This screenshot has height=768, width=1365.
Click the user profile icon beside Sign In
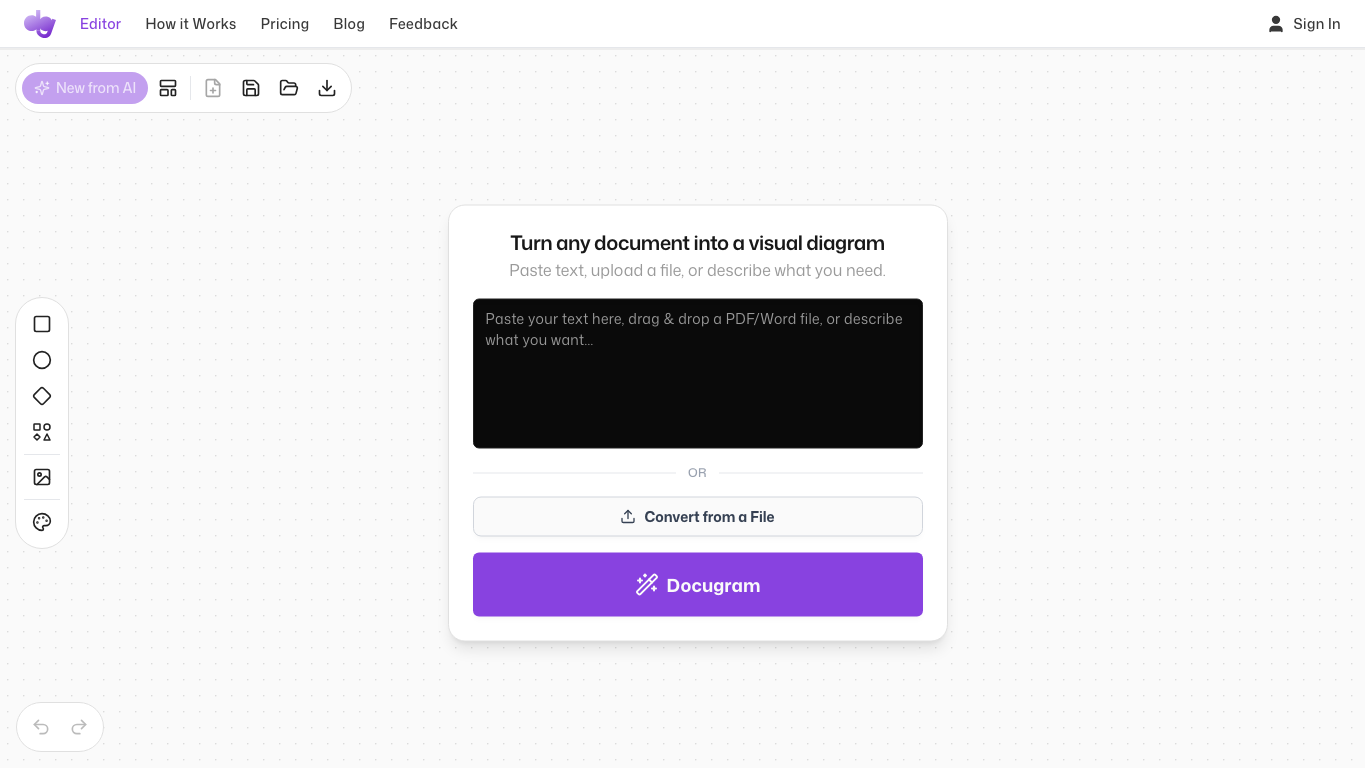click(1276, 24)
